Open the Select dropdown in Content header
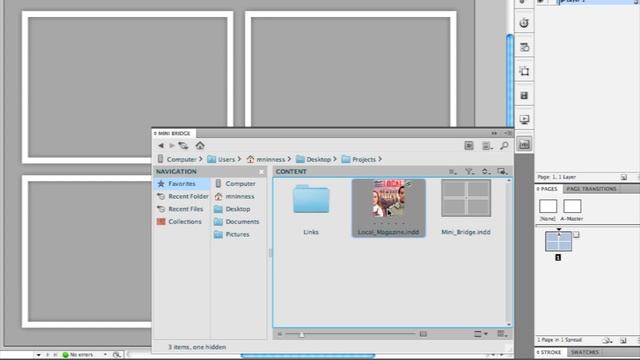The height and width of the screenshot is (360, 640). [453, 172]
